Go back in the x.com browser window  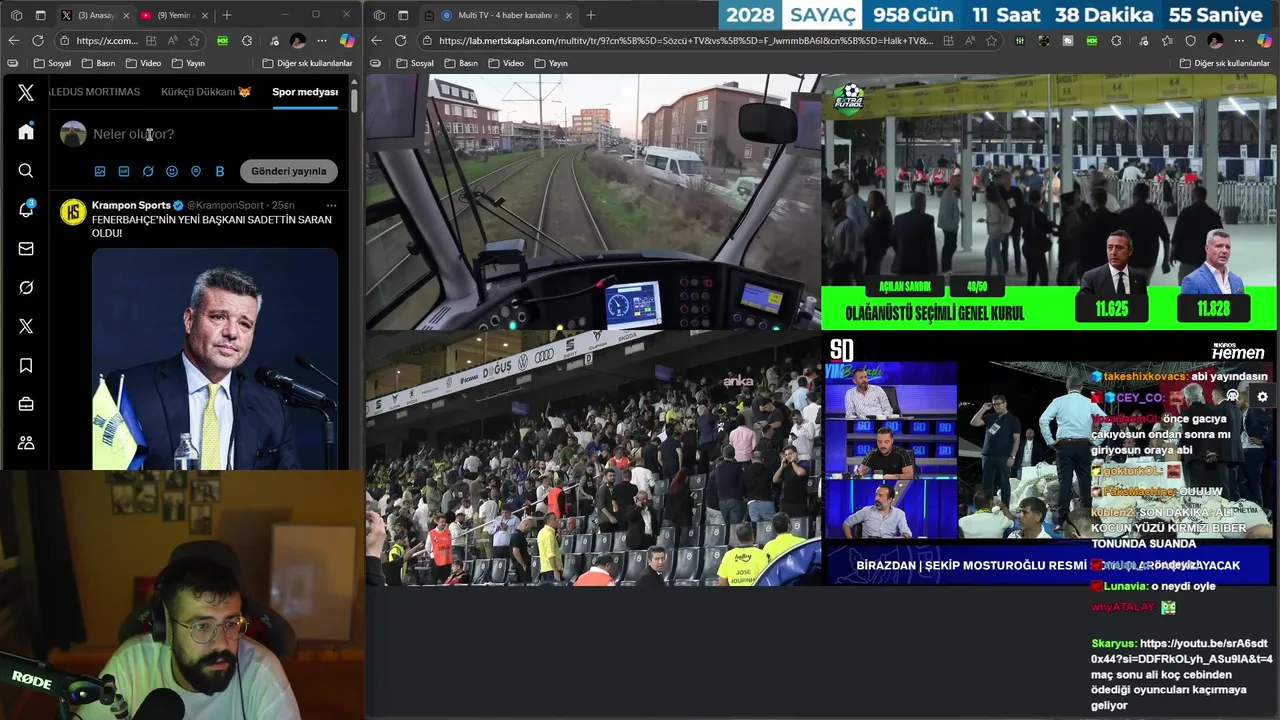(14, 40)
